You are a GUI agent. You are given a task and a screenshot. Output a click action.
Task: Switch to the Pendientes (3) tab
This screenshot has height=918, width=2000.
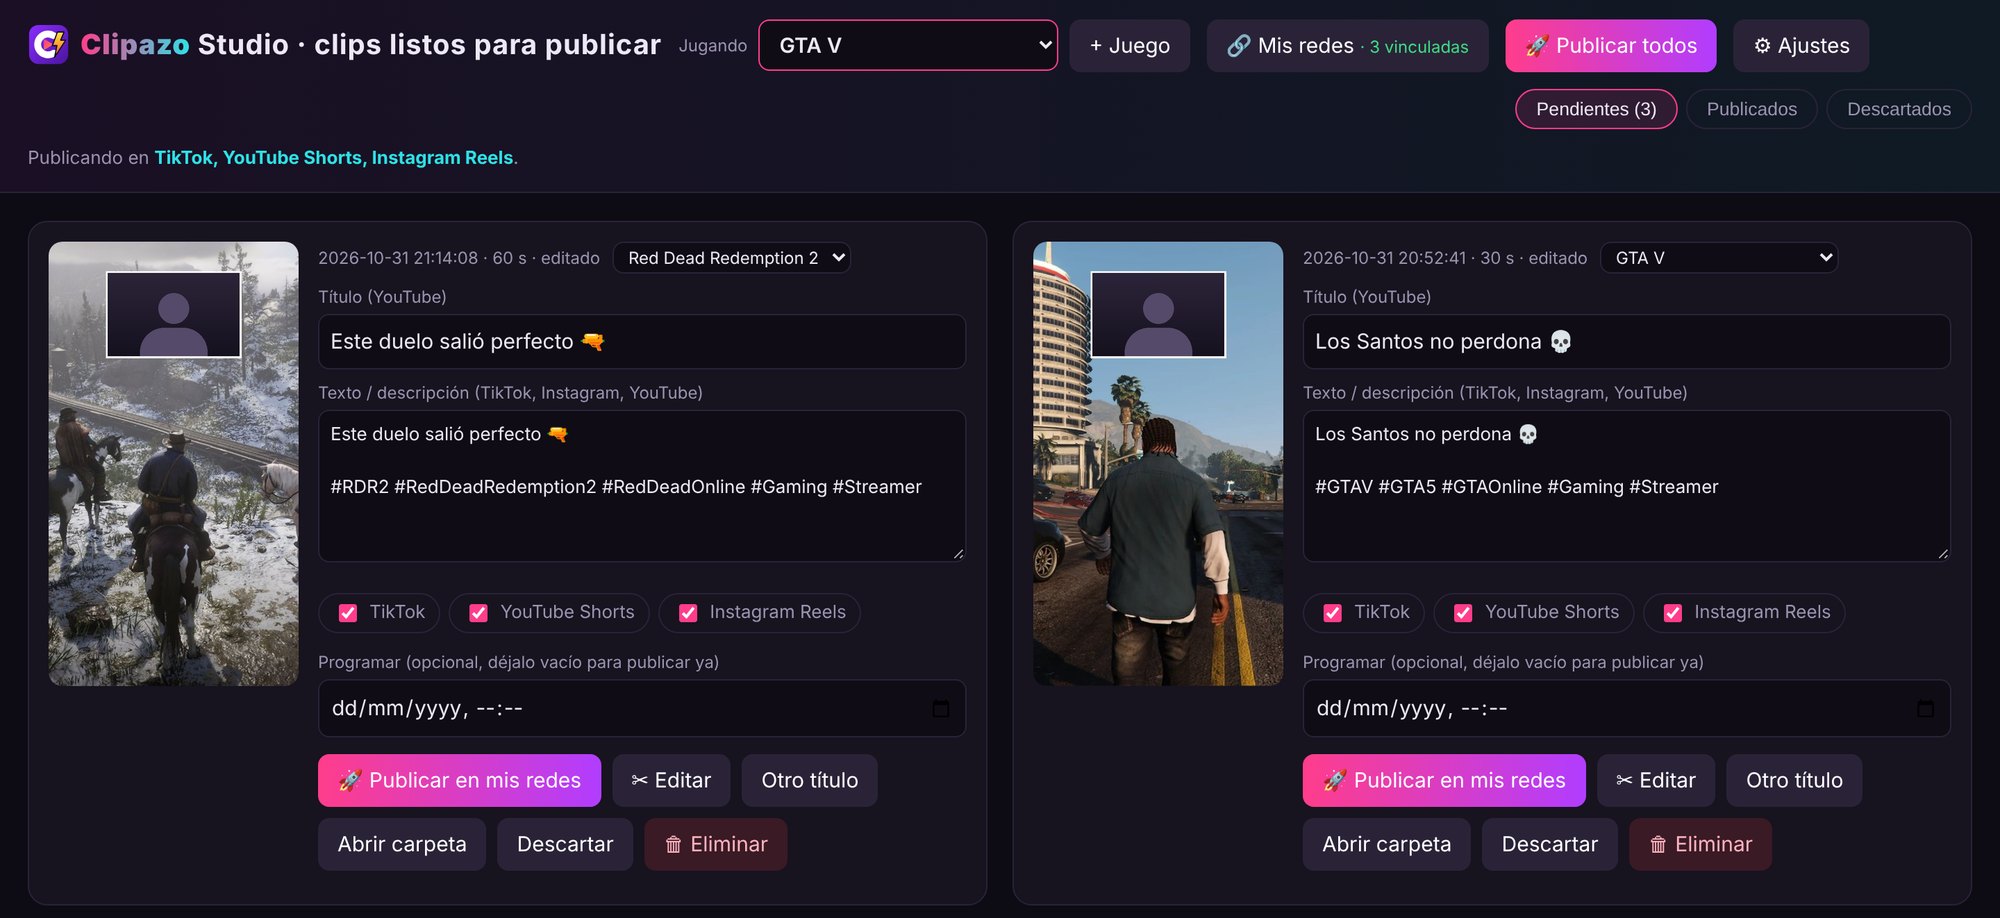point(1596,109)
